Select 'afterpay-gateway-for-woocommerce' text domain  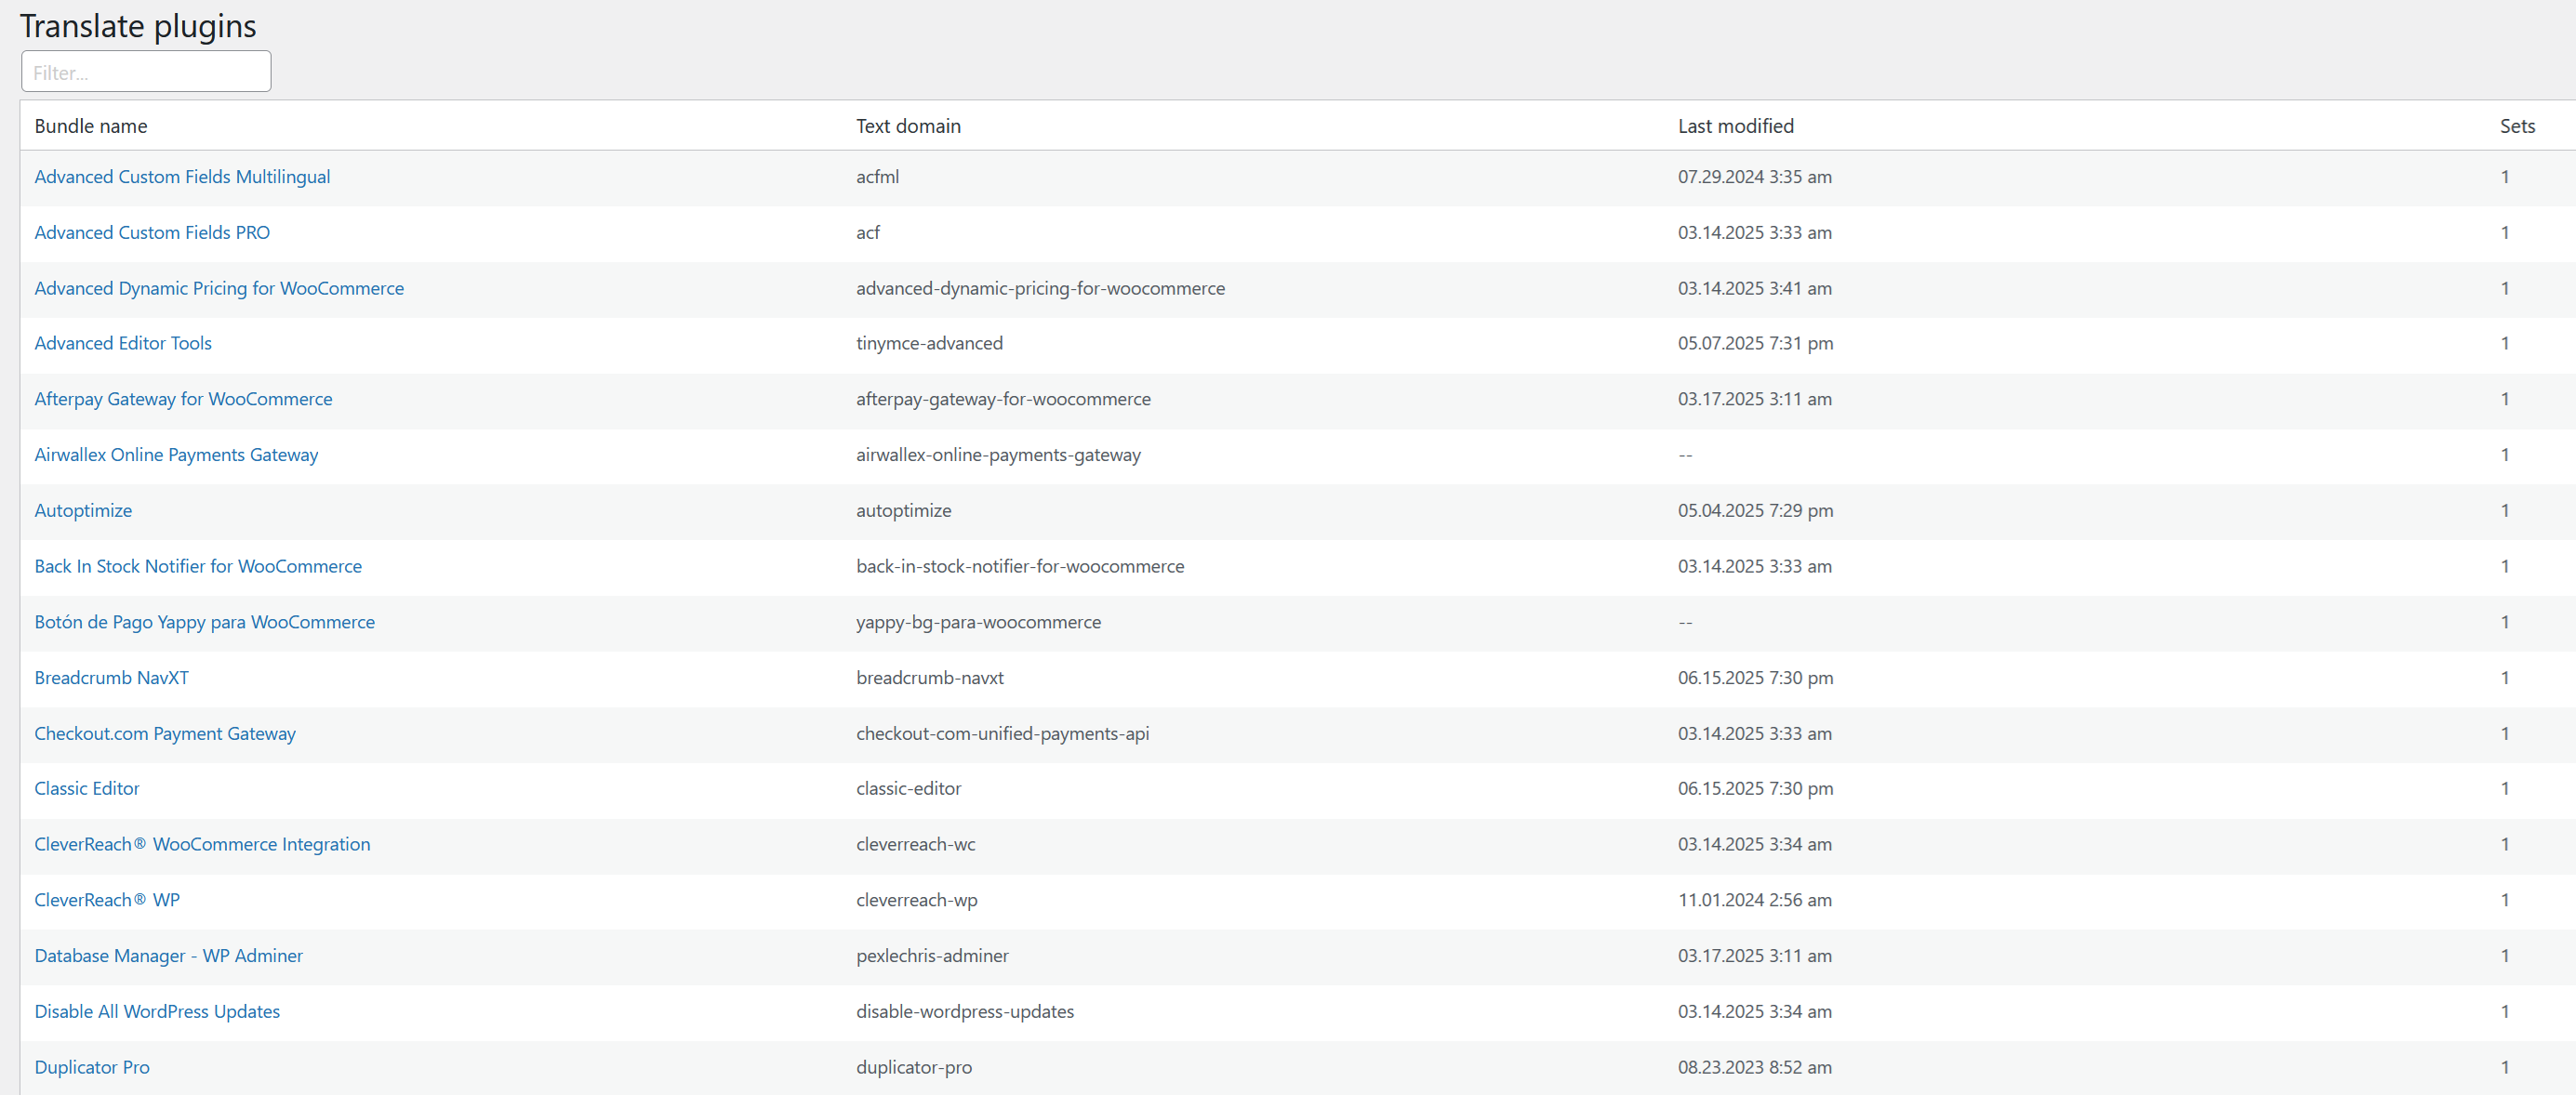[x=1003, y=400]
